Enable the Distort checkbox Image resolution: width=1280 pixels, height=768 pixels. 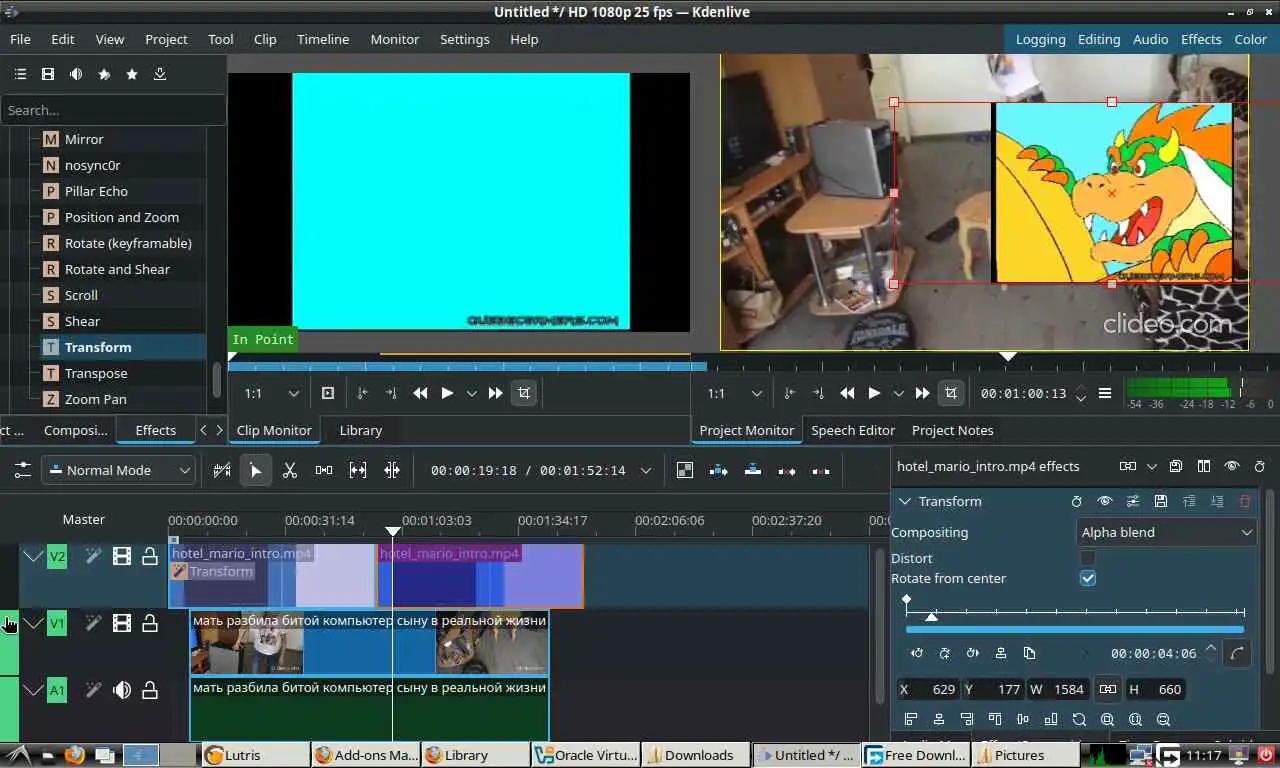(x=1088, y=558)
